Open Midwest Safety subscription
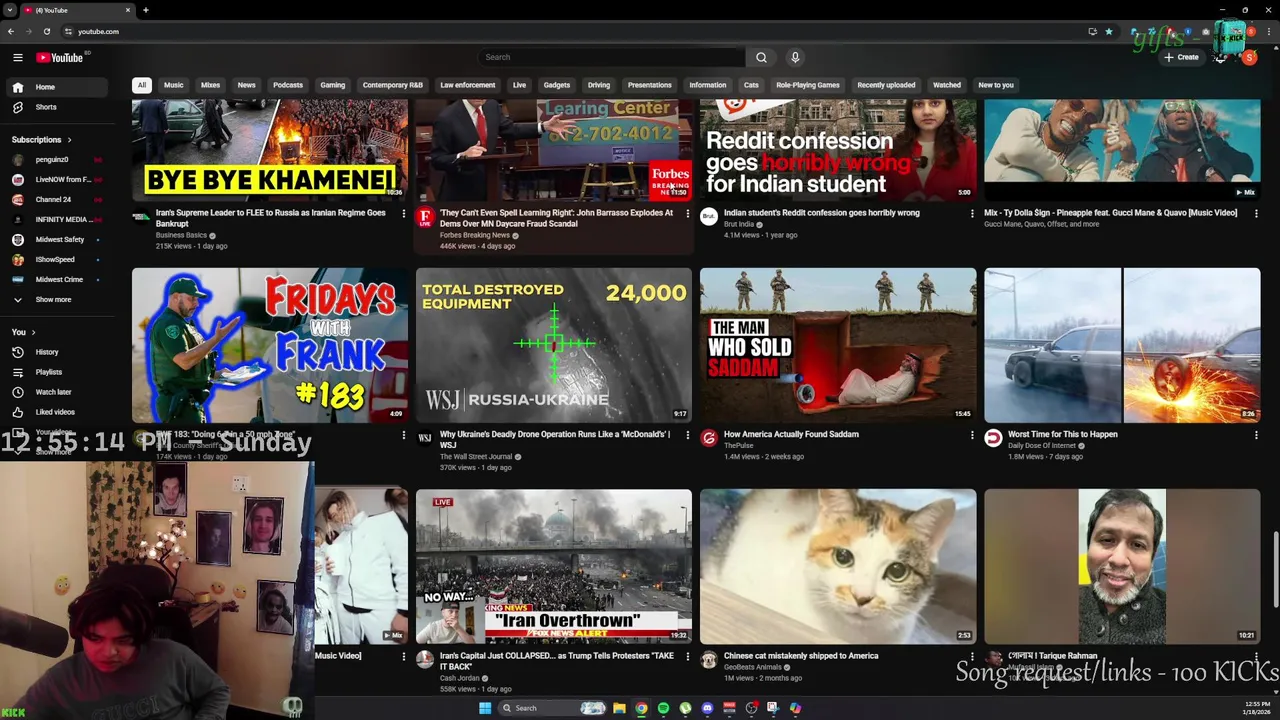1280x720 pixels. (56, 240)
